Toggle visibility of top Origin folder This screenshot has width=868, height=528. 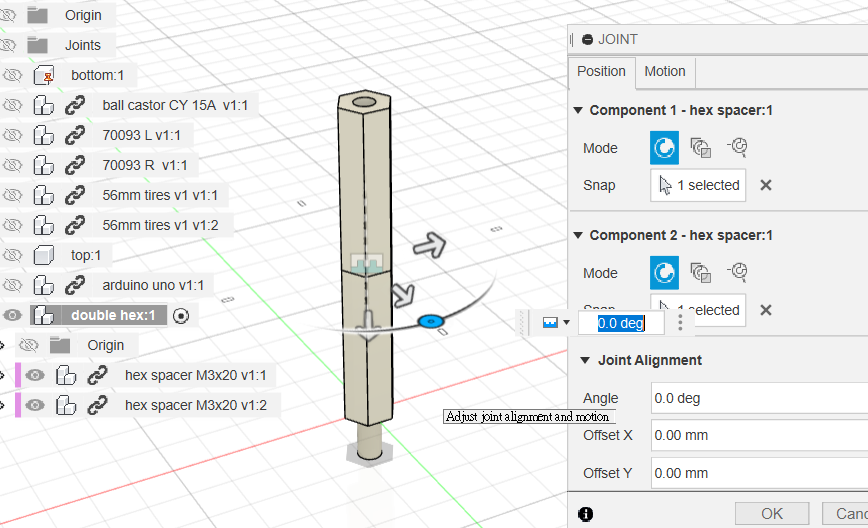[x=8, y=15]
